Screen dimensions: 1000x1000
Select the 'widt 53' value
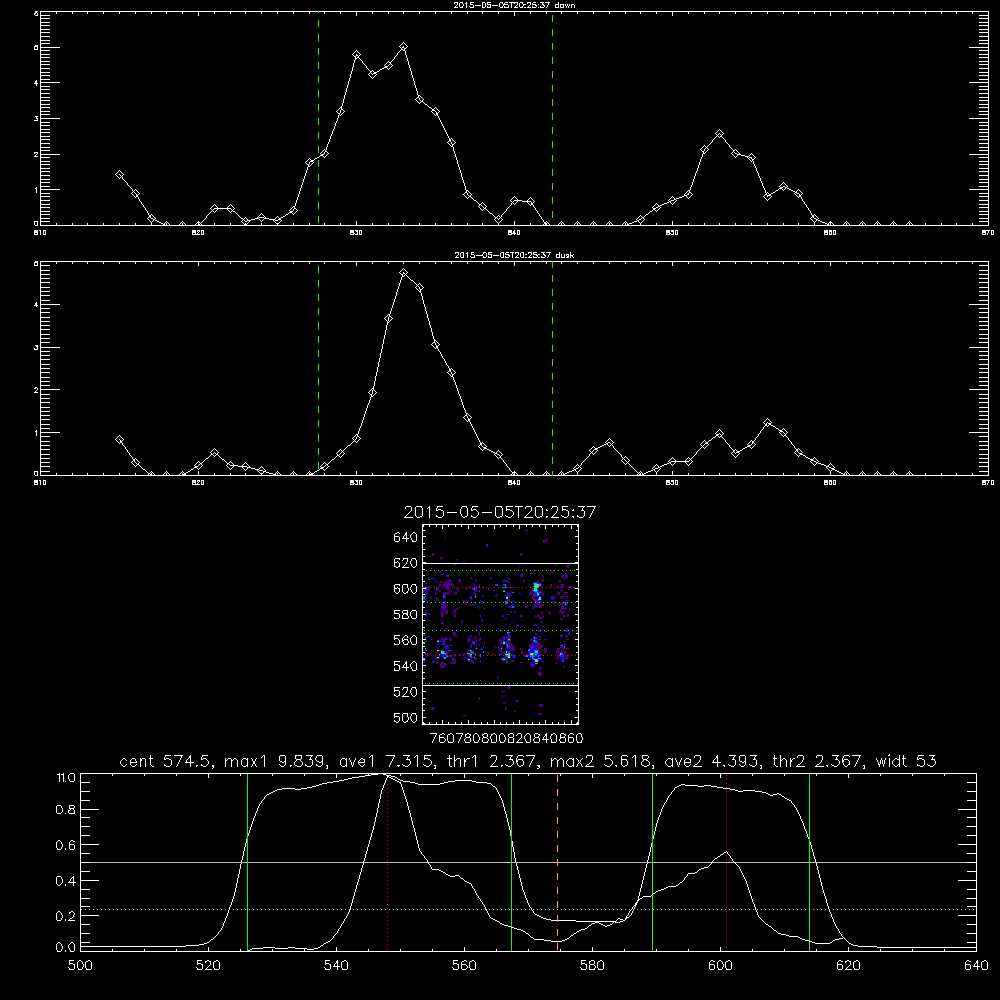[x=906, y=761]
